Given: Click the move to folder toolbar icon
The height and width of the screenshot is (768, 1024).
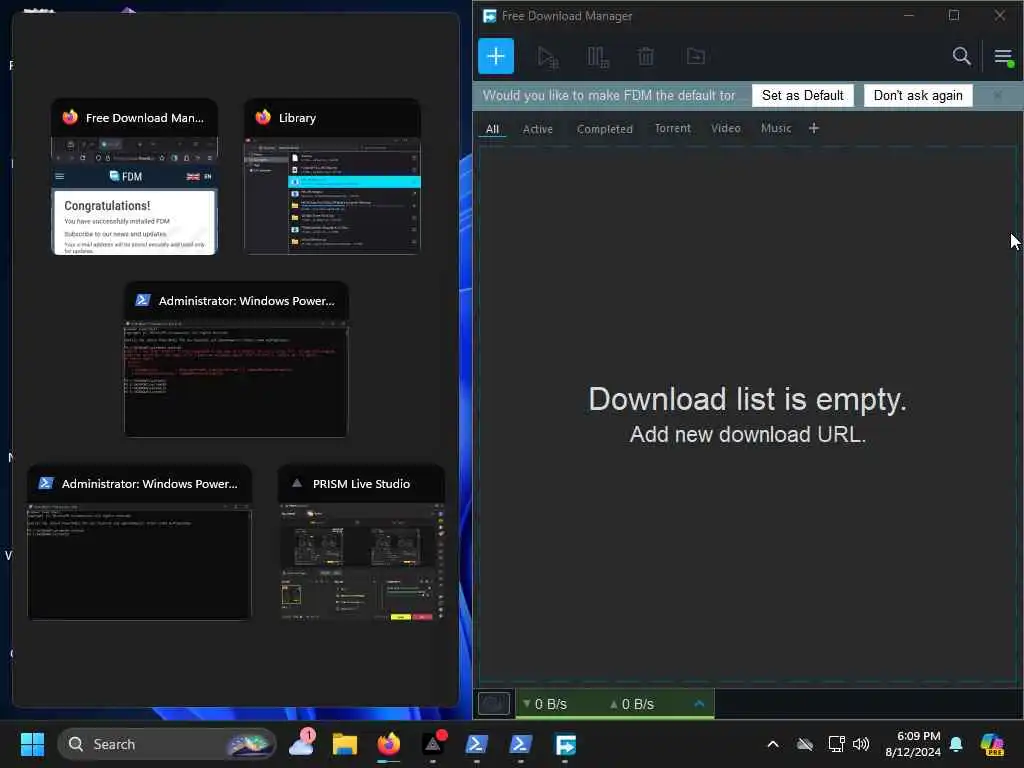Looking at the screenshot, I should [x=696, y=57].
